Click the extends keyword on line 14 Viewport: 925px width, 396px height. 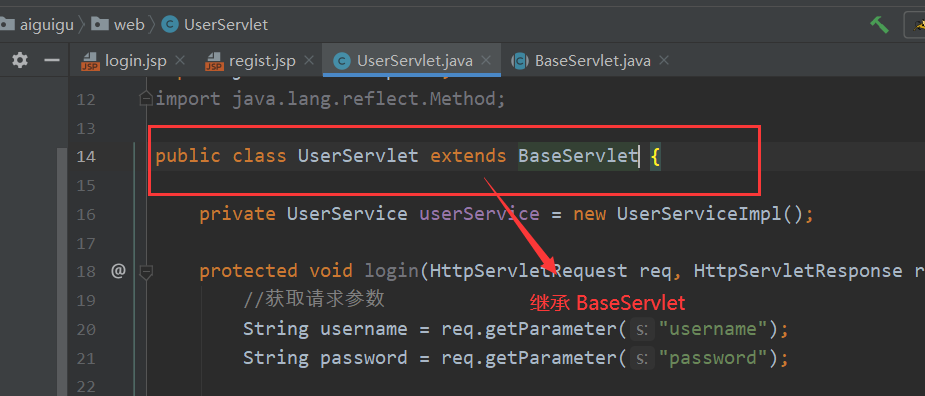(468, 156)
